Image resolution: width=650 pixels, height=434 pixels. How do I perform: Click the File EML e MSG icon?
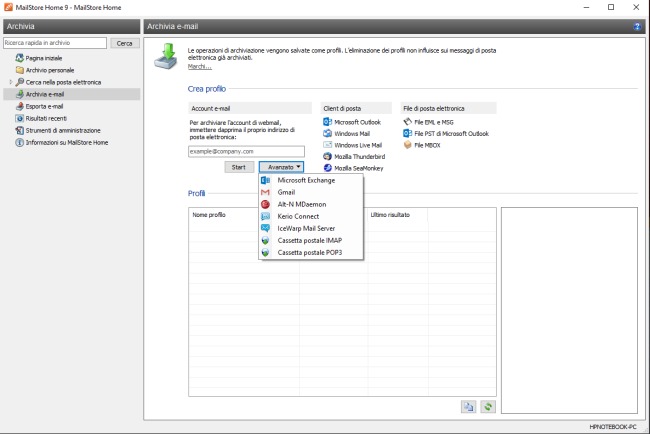(407, 122)
